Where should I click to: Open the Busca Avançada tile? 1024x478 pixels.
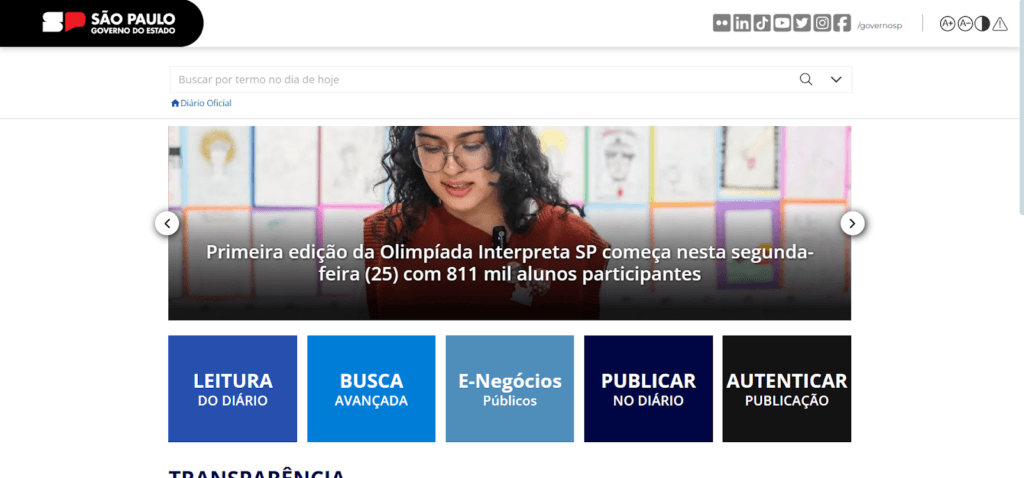point(371,389)
